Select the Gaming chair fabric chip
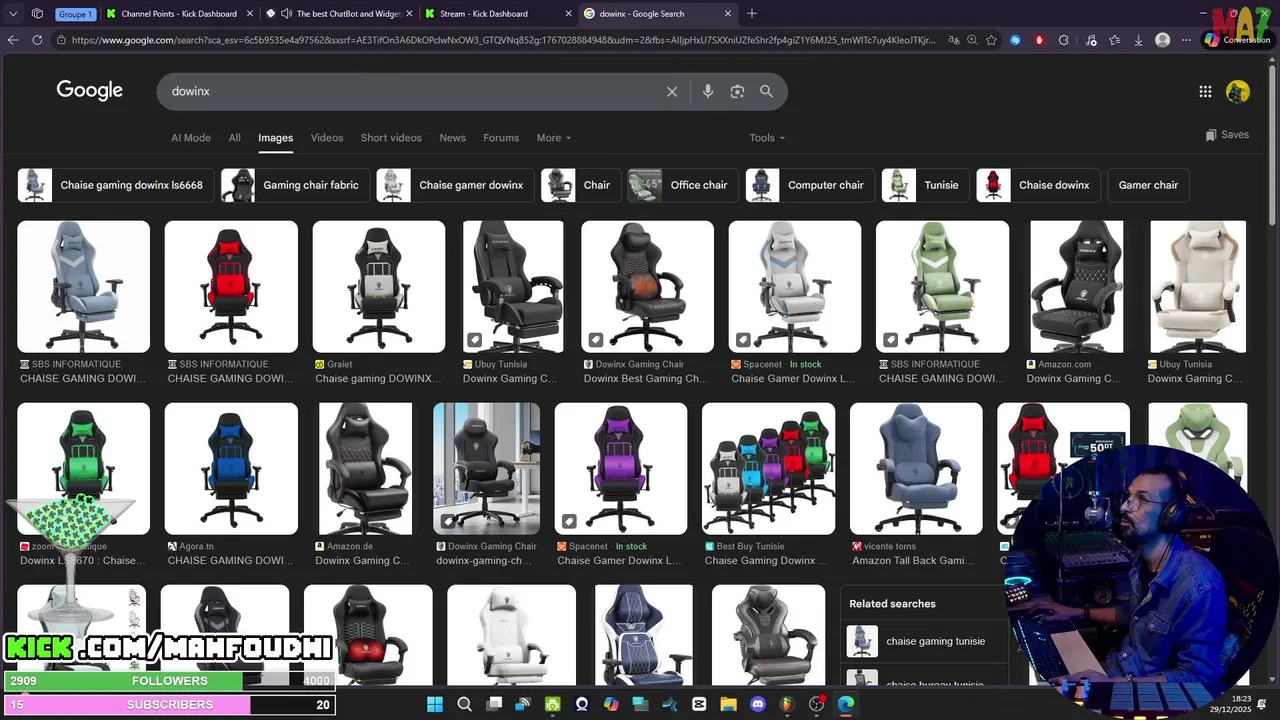This screenshot has width=1280, height=720. [294, 185]
